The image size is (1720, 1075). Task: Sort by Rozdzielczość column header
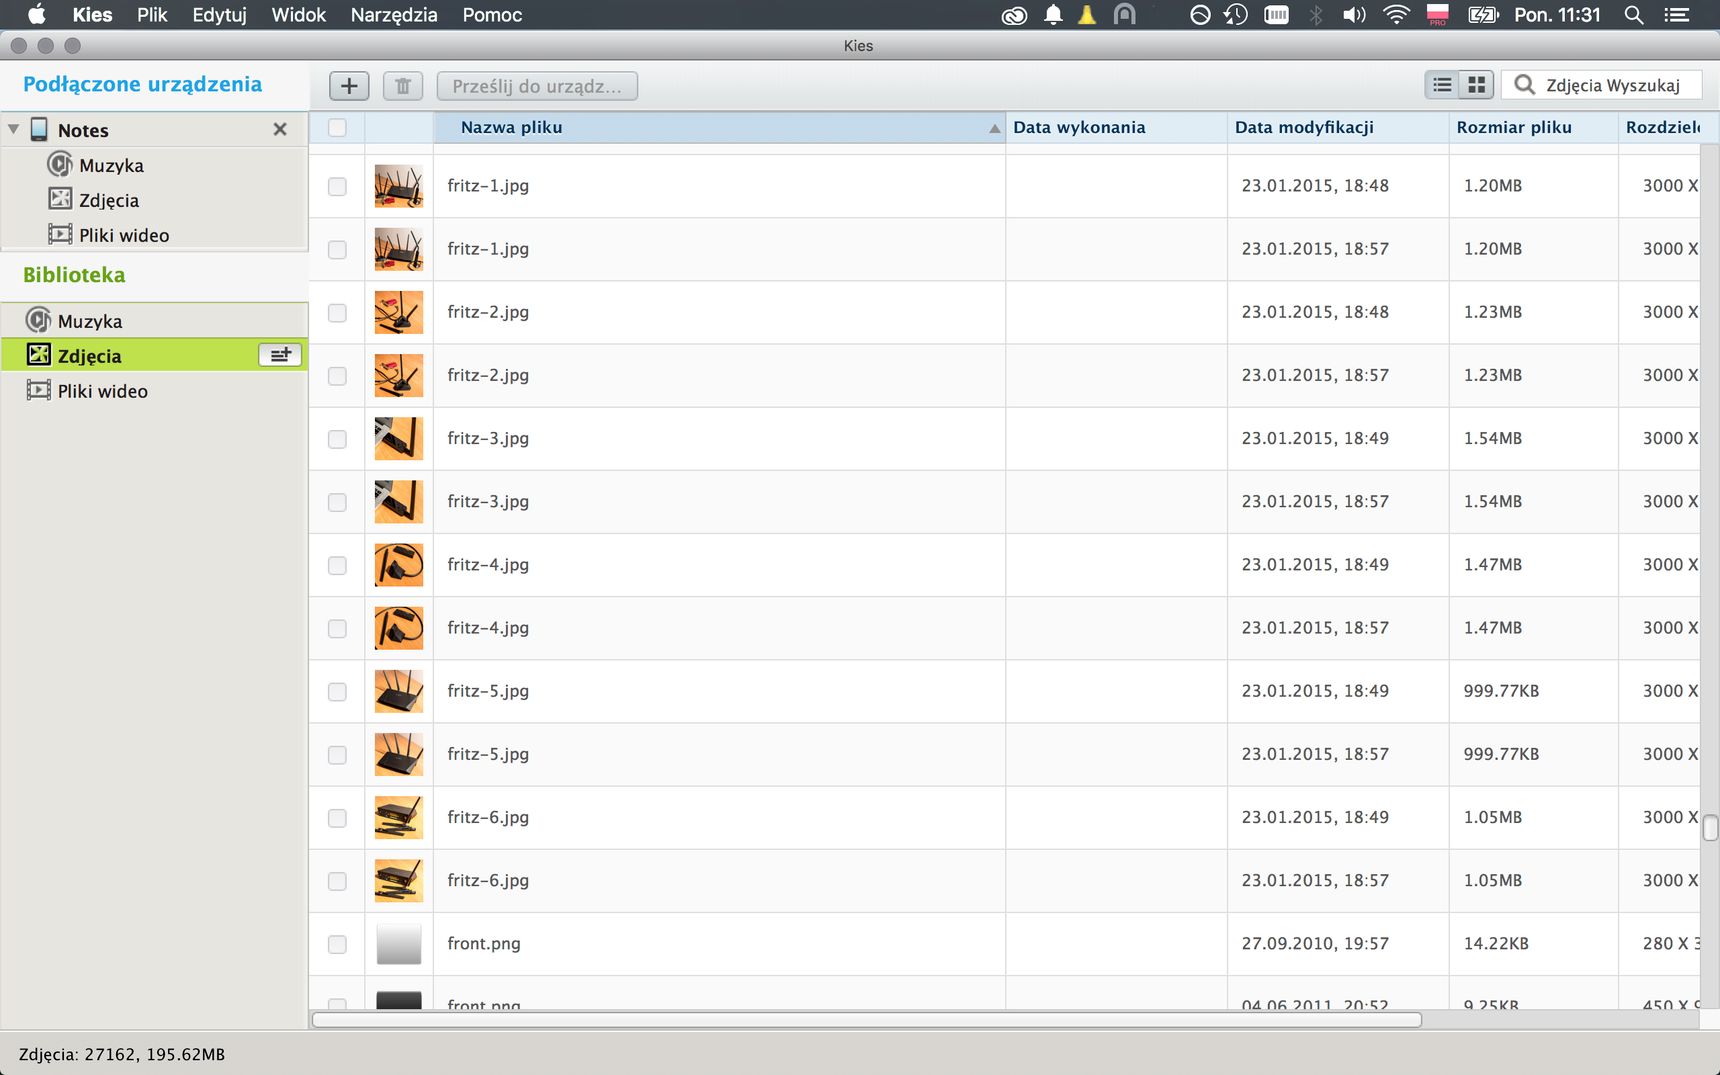(x=1660, y=127)
